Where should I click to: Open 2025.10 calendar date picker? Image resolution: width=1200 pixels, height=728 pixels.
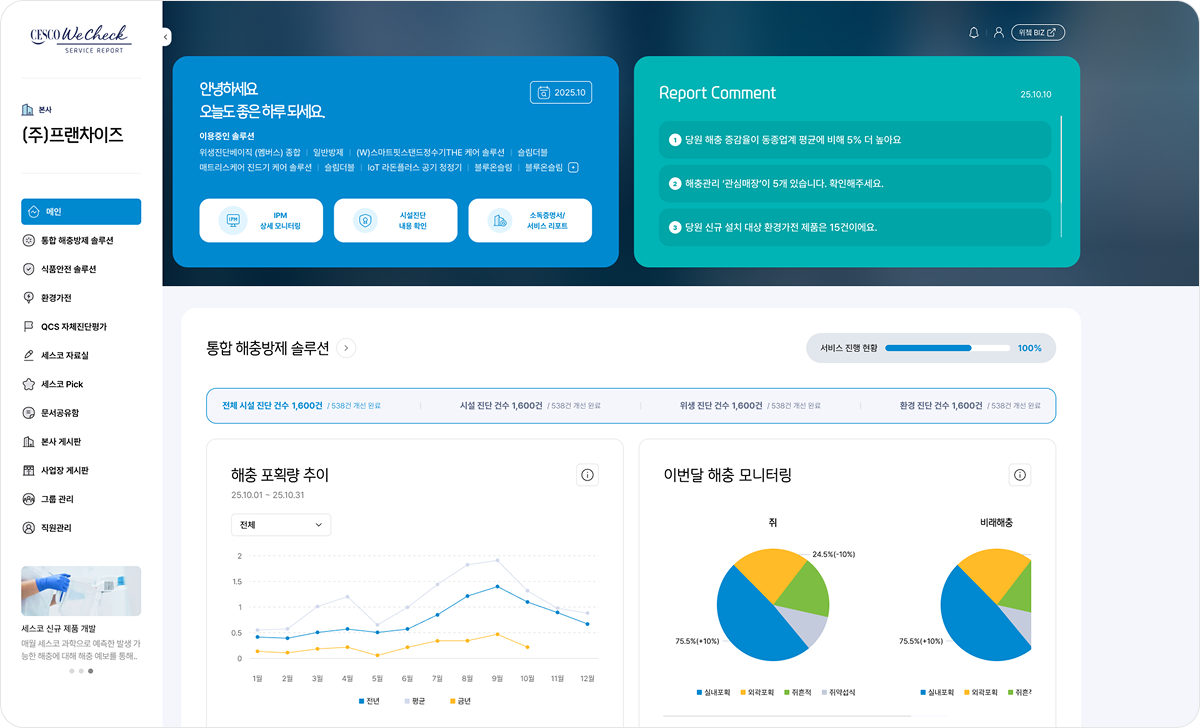pyautogui.click(x=561, y=93)
